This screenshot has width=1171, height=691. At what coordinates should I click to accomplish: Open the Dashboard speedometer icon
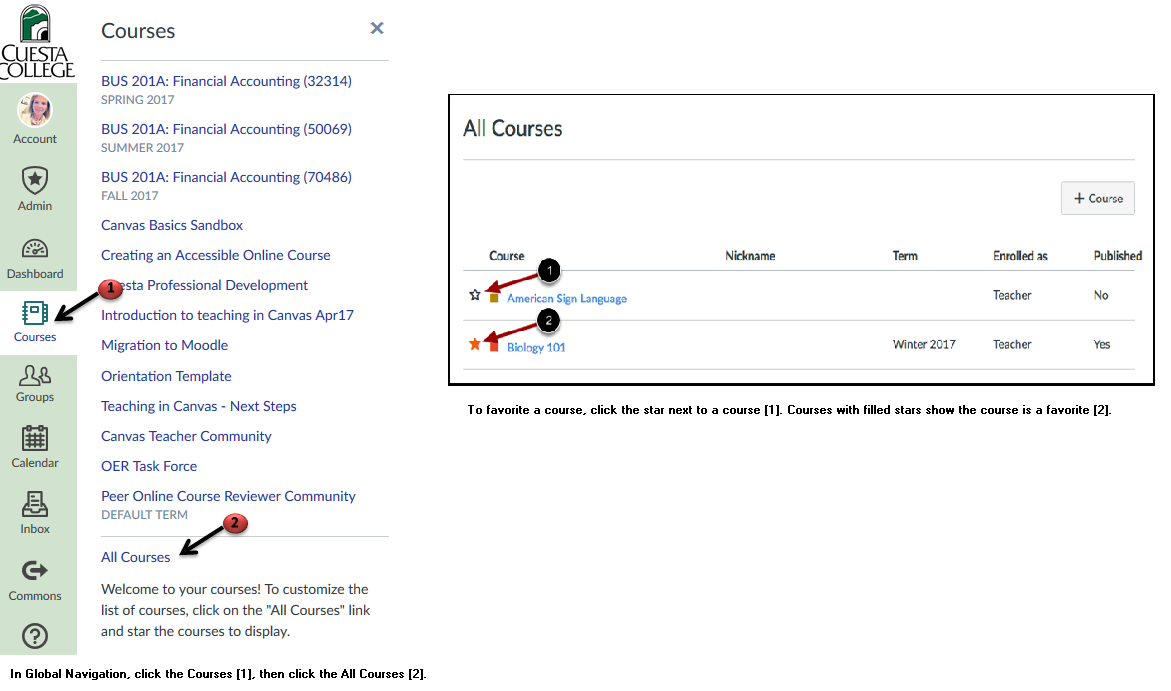[x=35, y=248]
